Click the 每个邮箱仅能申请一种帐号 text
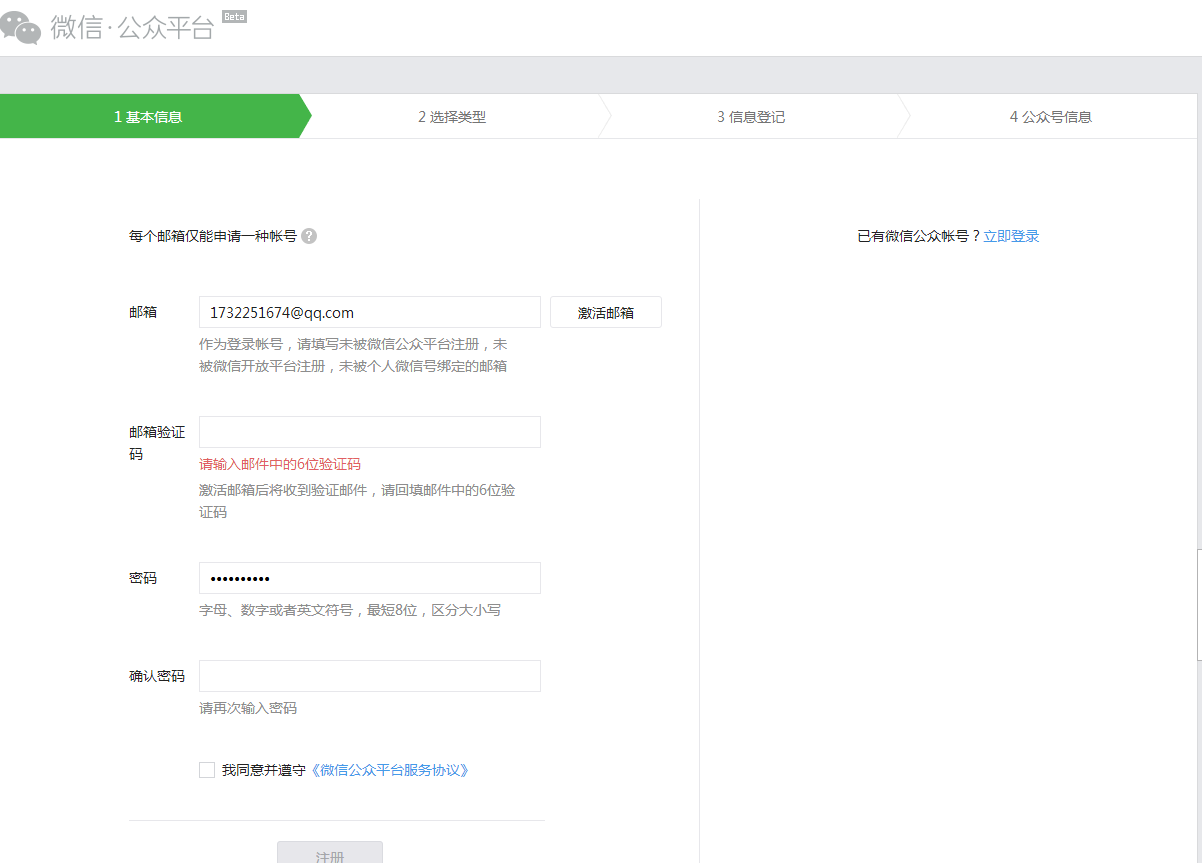This screenshot has width=1202, height=863. pos(213,236)
